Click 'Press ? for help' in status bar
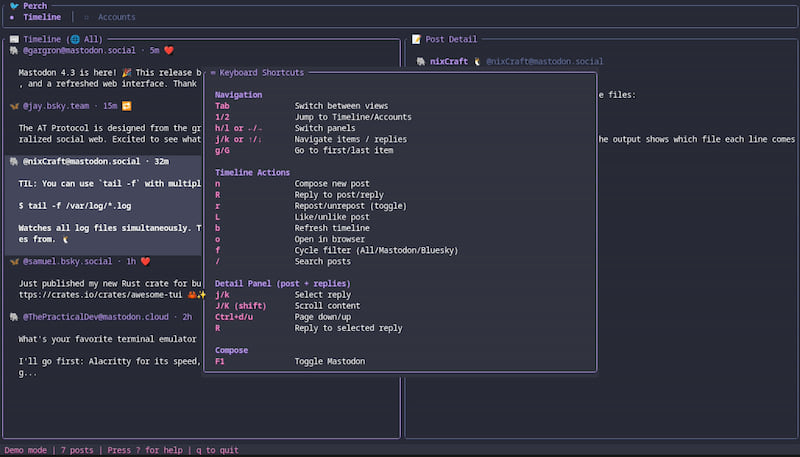Image resolution: width=800 pixels, height=457 pixels. pyautogui.click(x=145, y=450)
